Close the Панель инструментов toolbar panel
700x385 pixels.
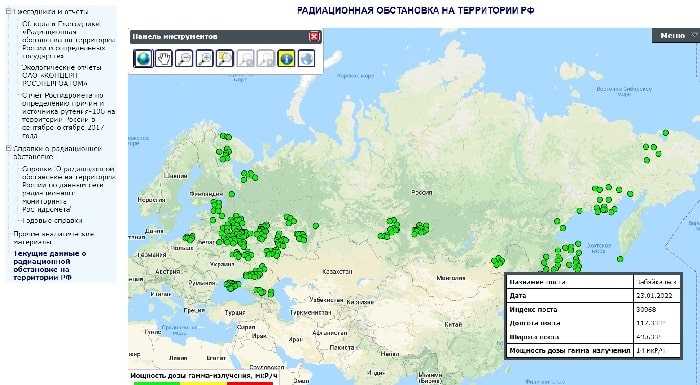click(x=314, y=37)
